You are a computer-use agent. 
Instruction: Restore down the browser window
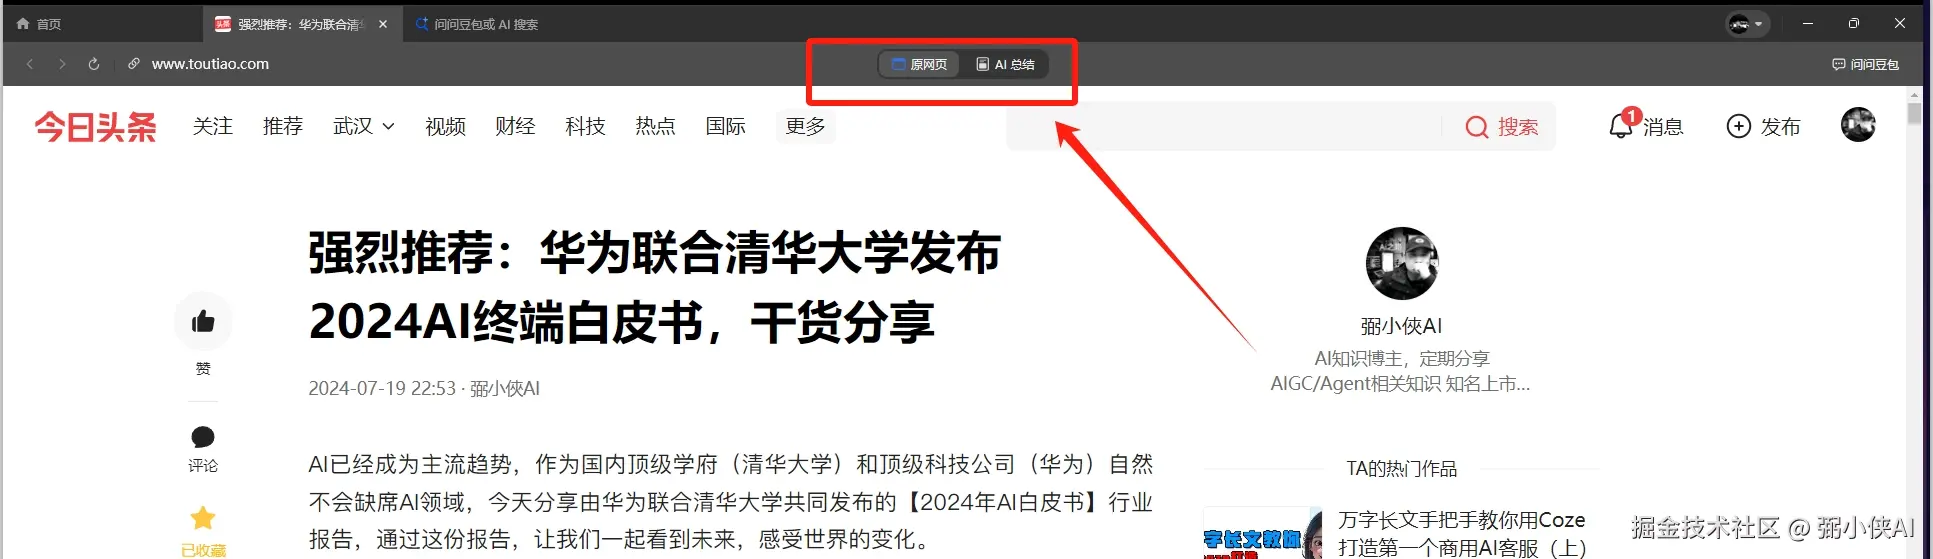[1854, 24]
